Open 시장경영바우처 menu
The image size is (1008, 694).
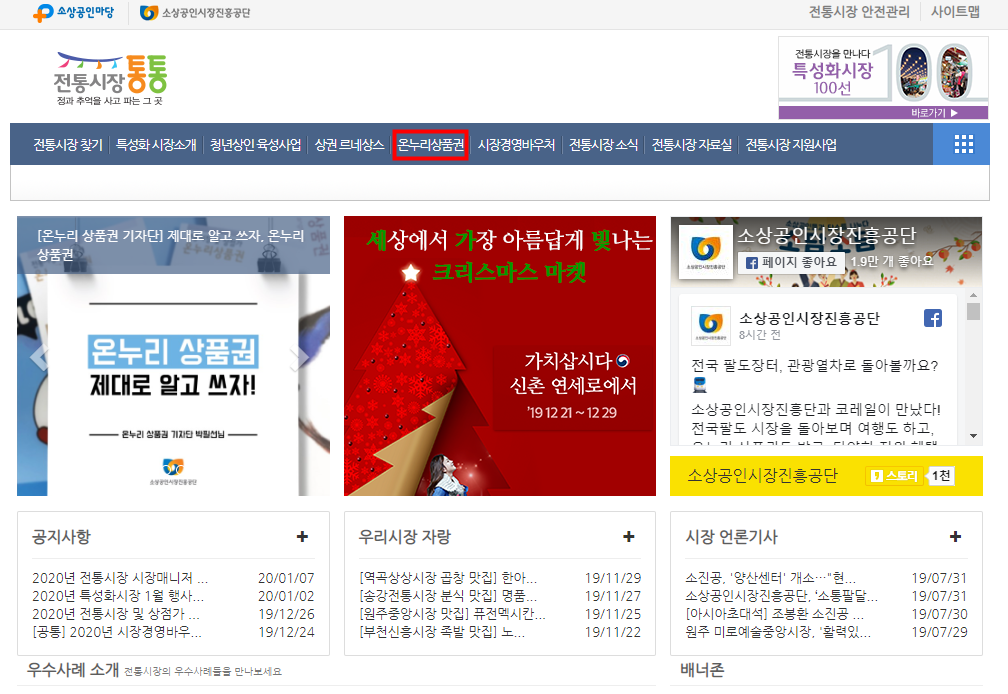click(x=516, y=145)
